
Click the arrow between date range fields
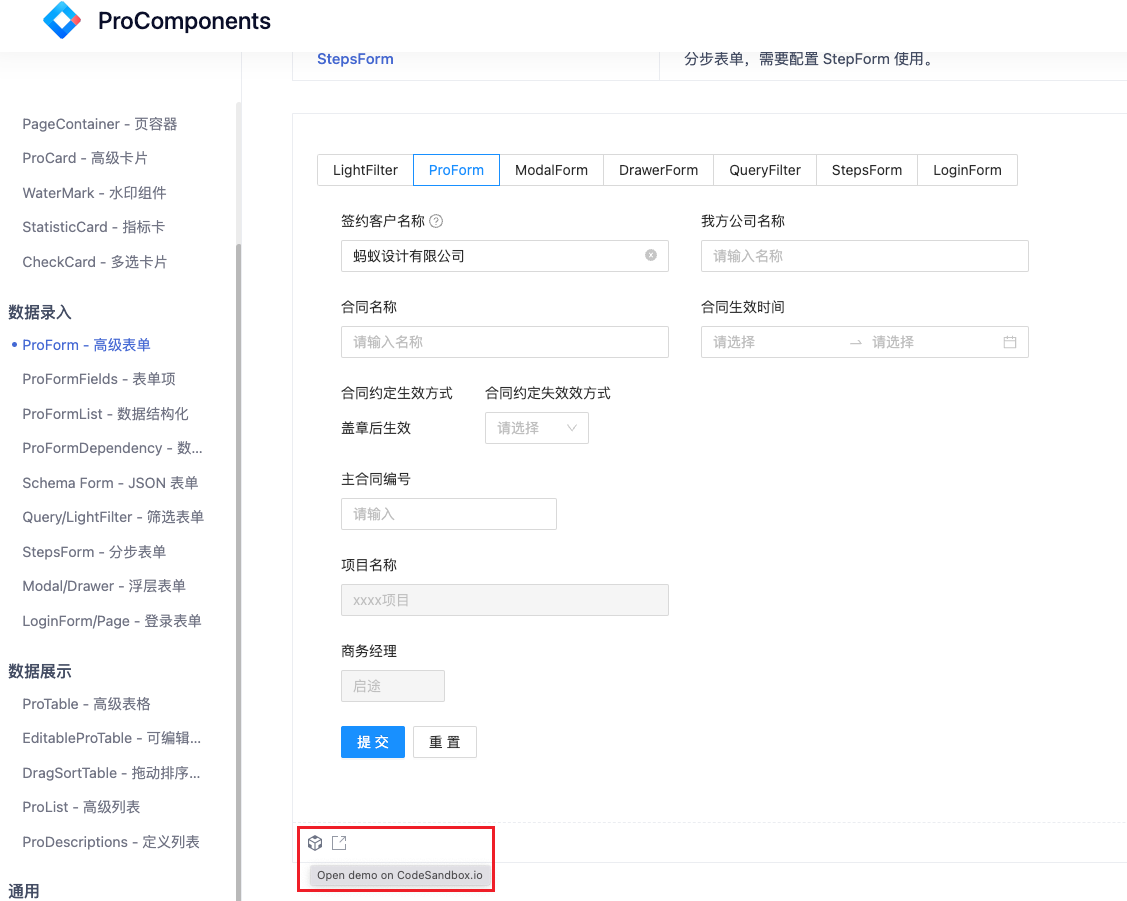[855, 342]
